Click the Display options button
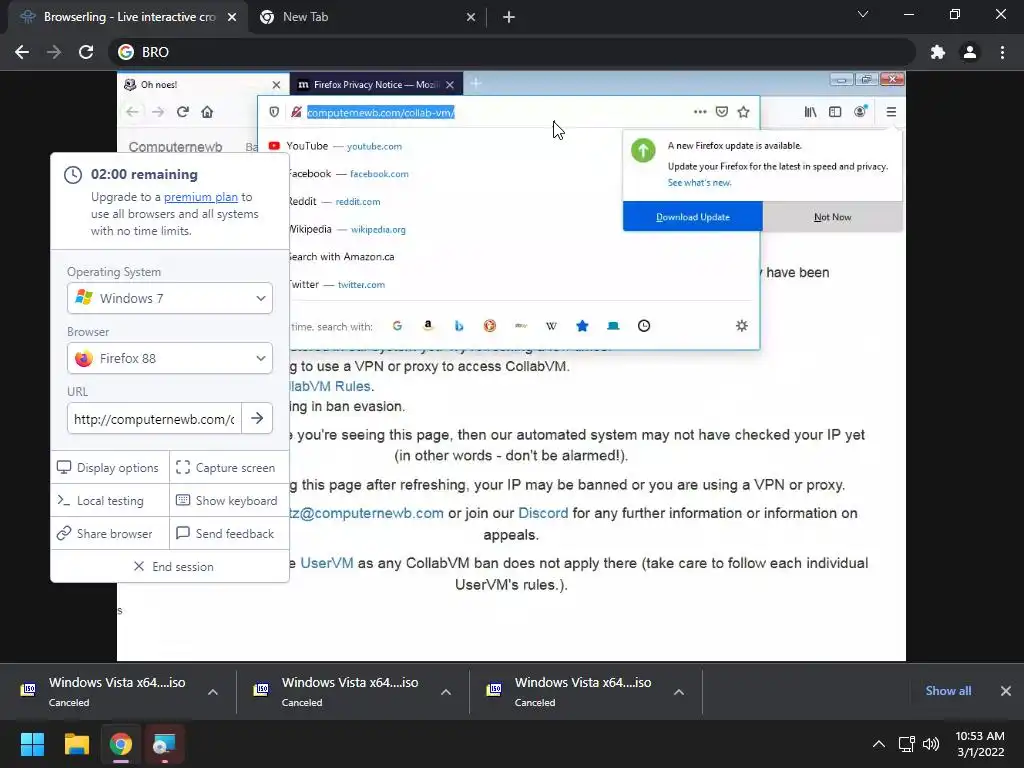The width and height of the screenshot is (1024, 768). coord(109,468)
